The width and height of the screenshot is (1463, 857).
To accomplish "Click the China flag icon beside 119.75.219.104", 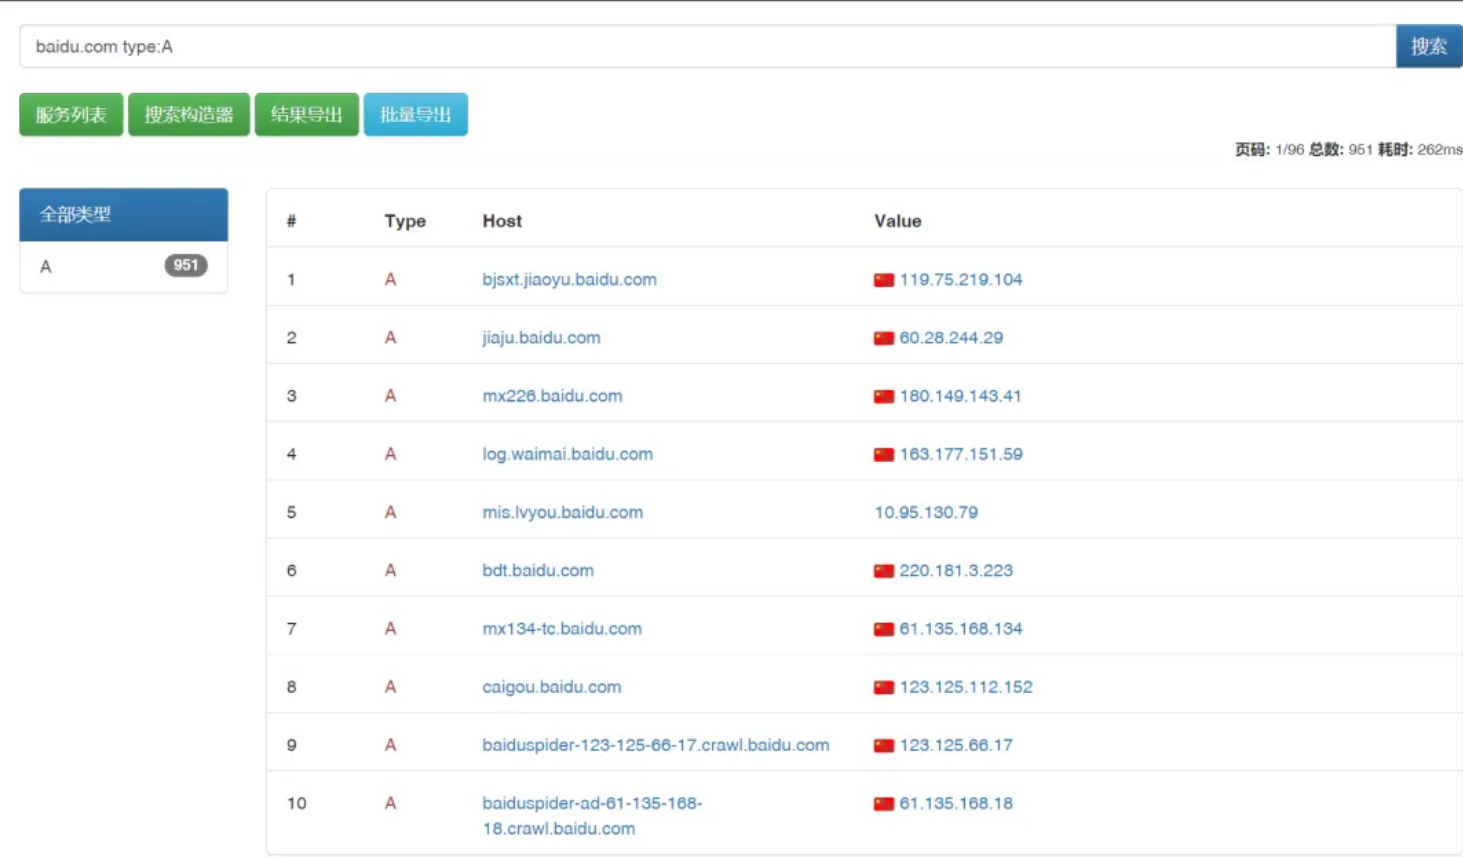I will (x=883, y=280).
